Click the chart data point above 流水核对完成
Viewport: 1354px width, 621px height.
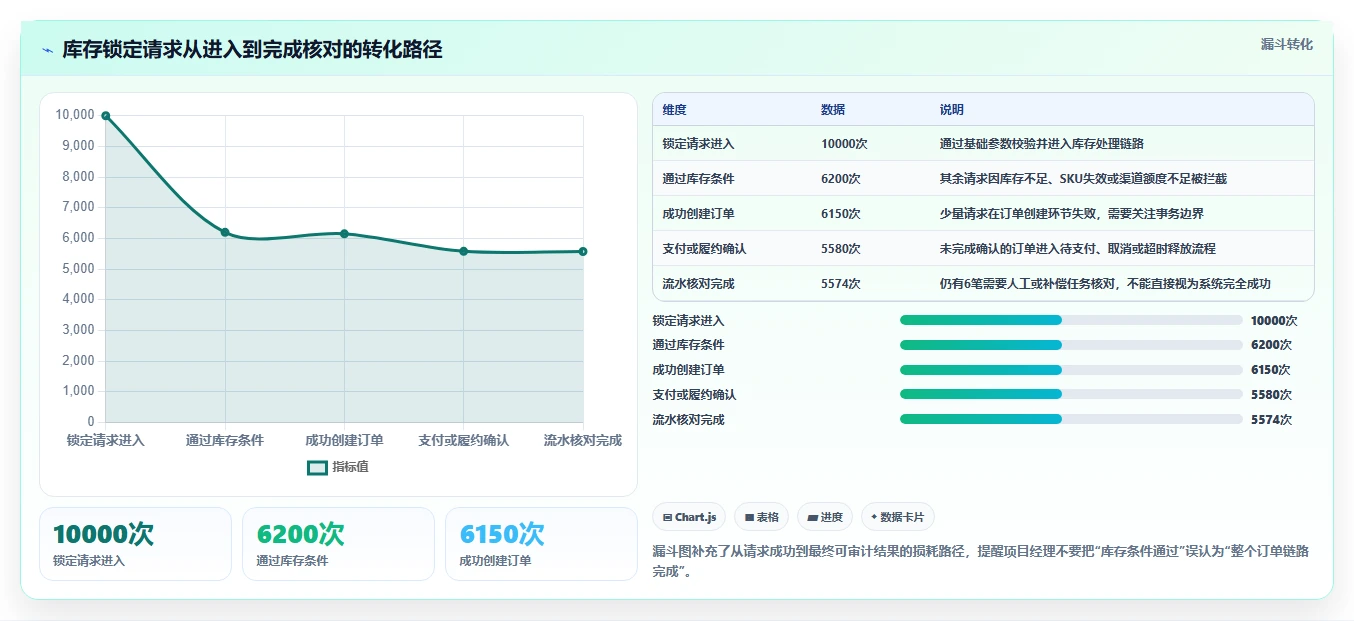point(583,251)
